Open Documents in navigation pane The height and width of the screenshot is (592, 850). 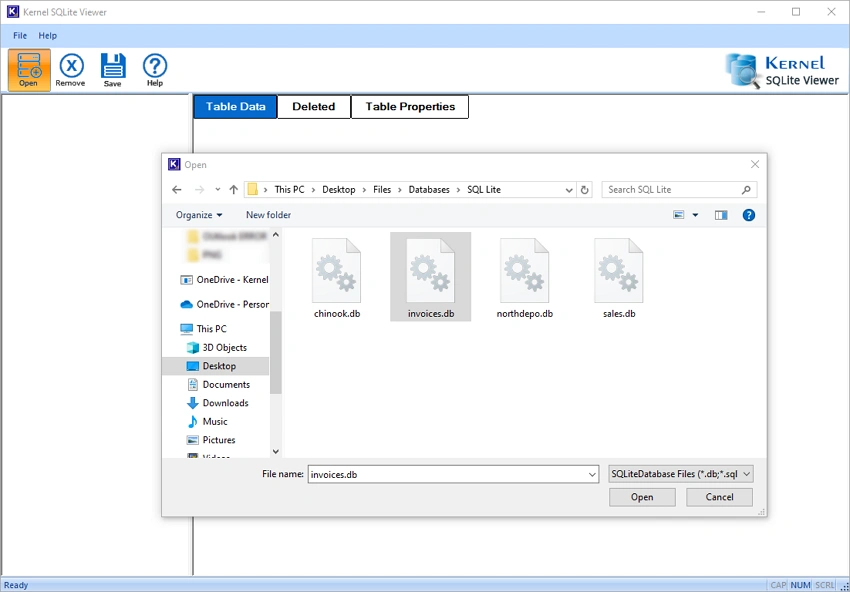pyautogui.click(x=218, y=385)
